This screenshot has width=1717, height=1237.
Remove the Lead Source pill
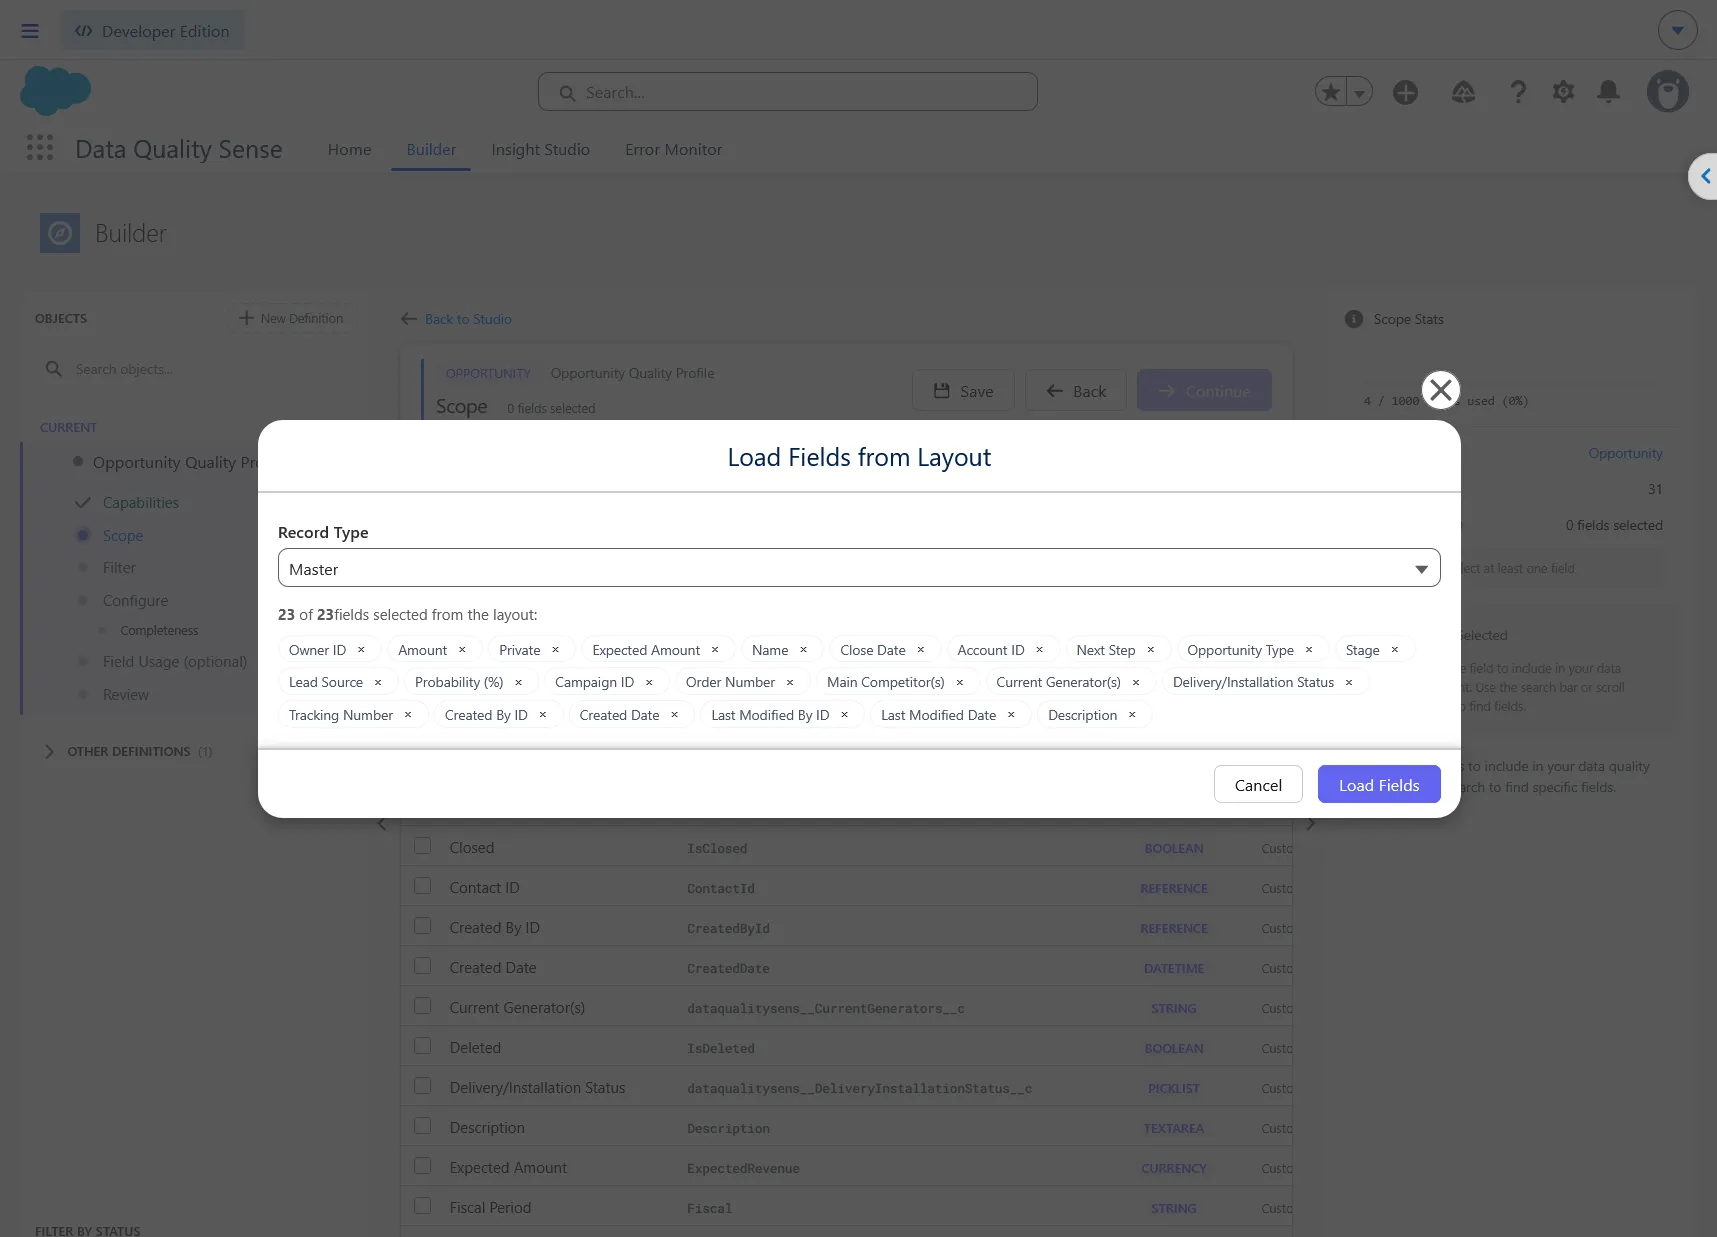(x=378, y=682)
